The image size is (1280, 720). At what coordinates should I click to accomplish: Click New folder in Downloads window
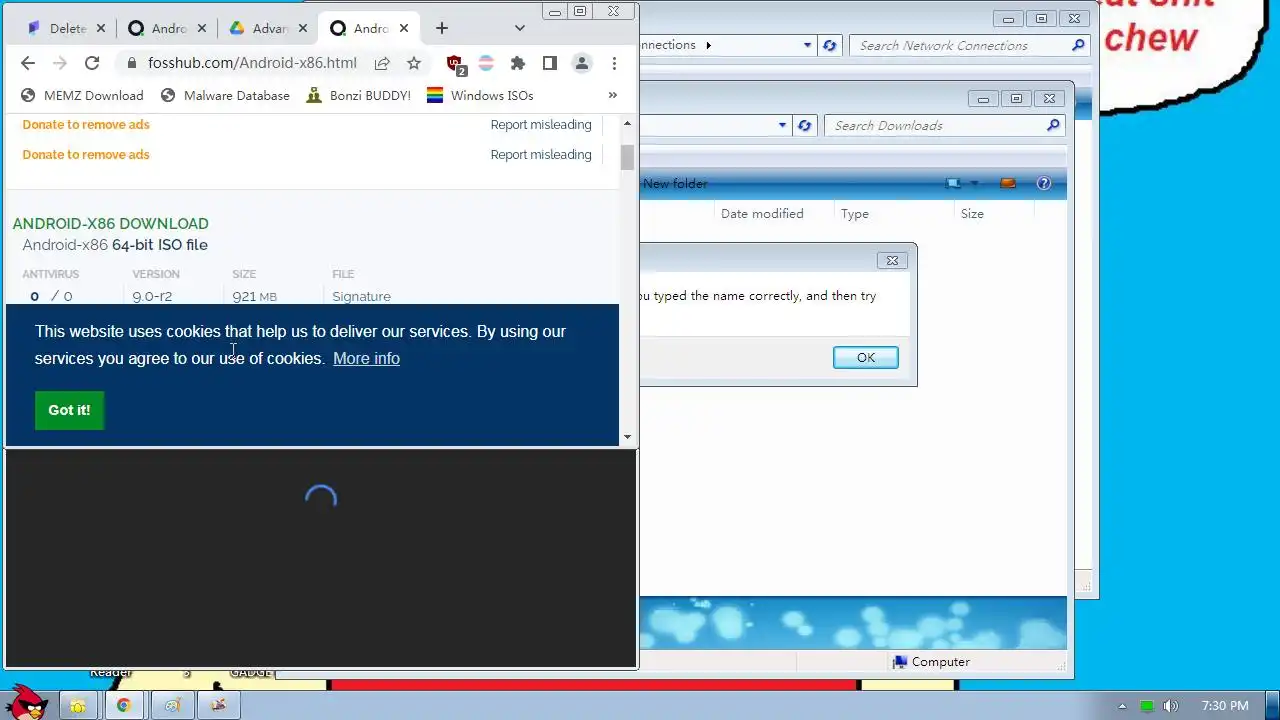pos(675,184)
